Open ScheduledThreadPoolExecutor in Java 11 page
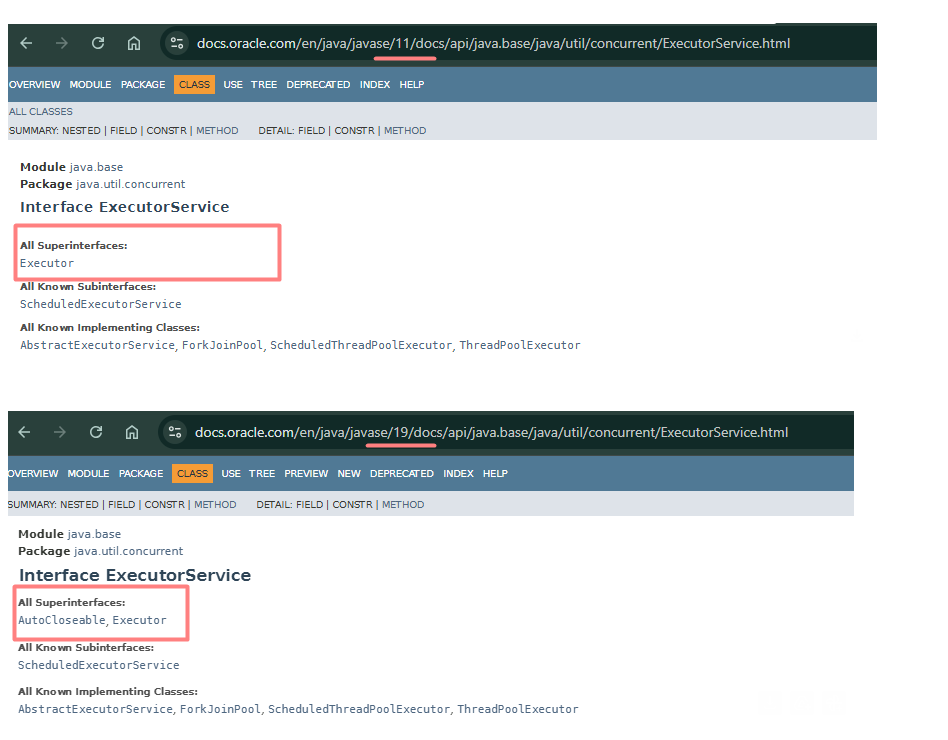 pyautogui.click(x=361, y=345)
